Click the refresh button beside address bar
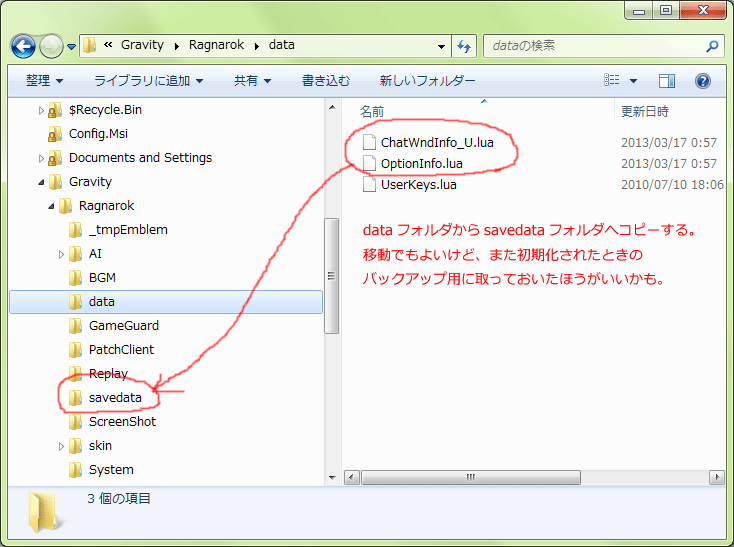This screenshot has height=547, width=734. 464,46
